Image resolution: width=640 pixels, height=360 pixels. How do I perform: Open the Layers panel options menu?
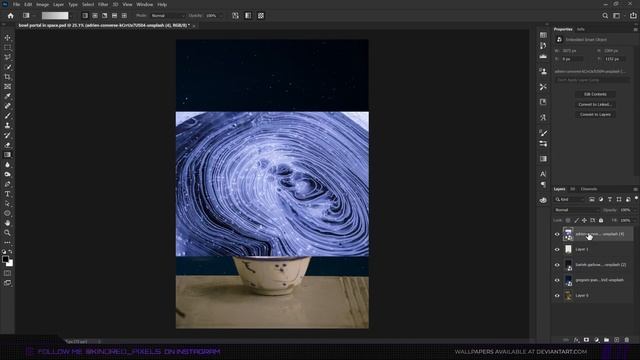point(635,189)
